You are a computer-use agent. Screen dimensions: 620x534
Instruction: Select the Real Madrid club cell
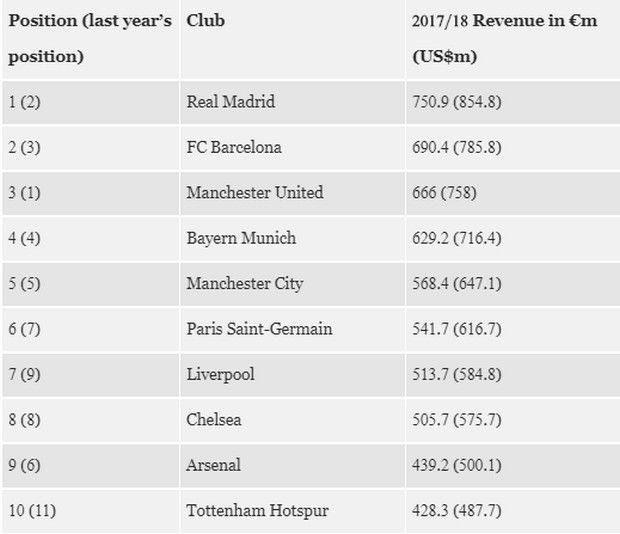pos(230,102)
